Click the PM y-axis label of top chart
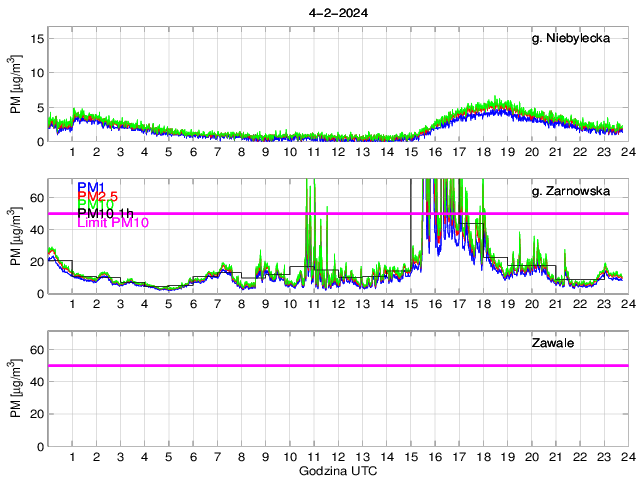Screen dimensions: 640x480 tap(15, 85)
